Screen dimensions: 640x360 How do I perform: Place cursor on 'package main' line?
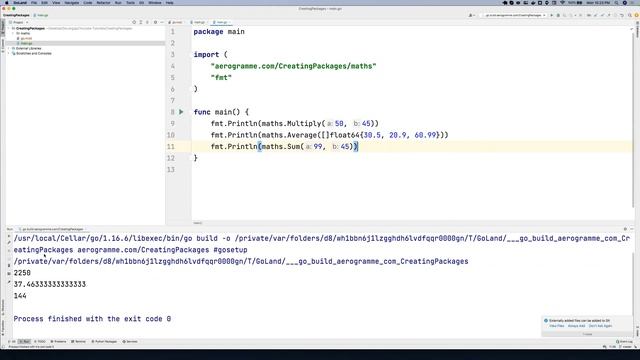[x=219, y=31]
